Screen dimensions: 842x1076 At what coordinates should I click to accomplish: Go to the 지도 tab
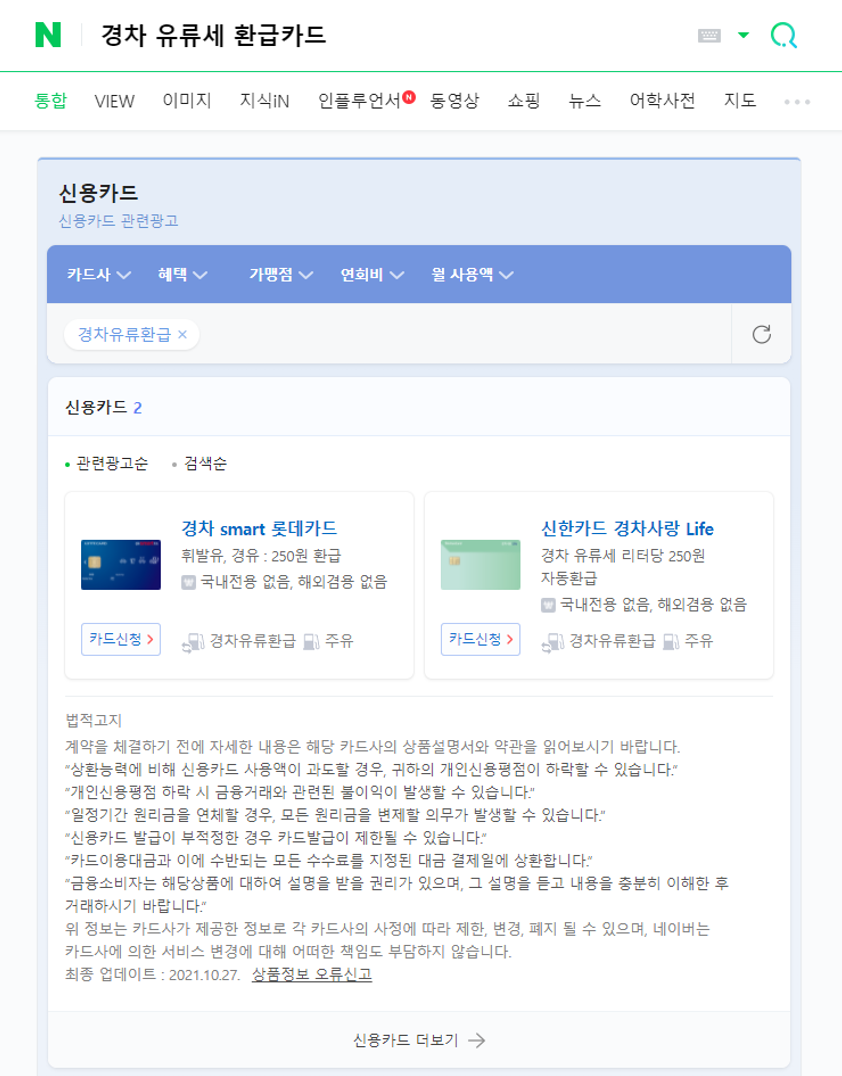point(740,101)
